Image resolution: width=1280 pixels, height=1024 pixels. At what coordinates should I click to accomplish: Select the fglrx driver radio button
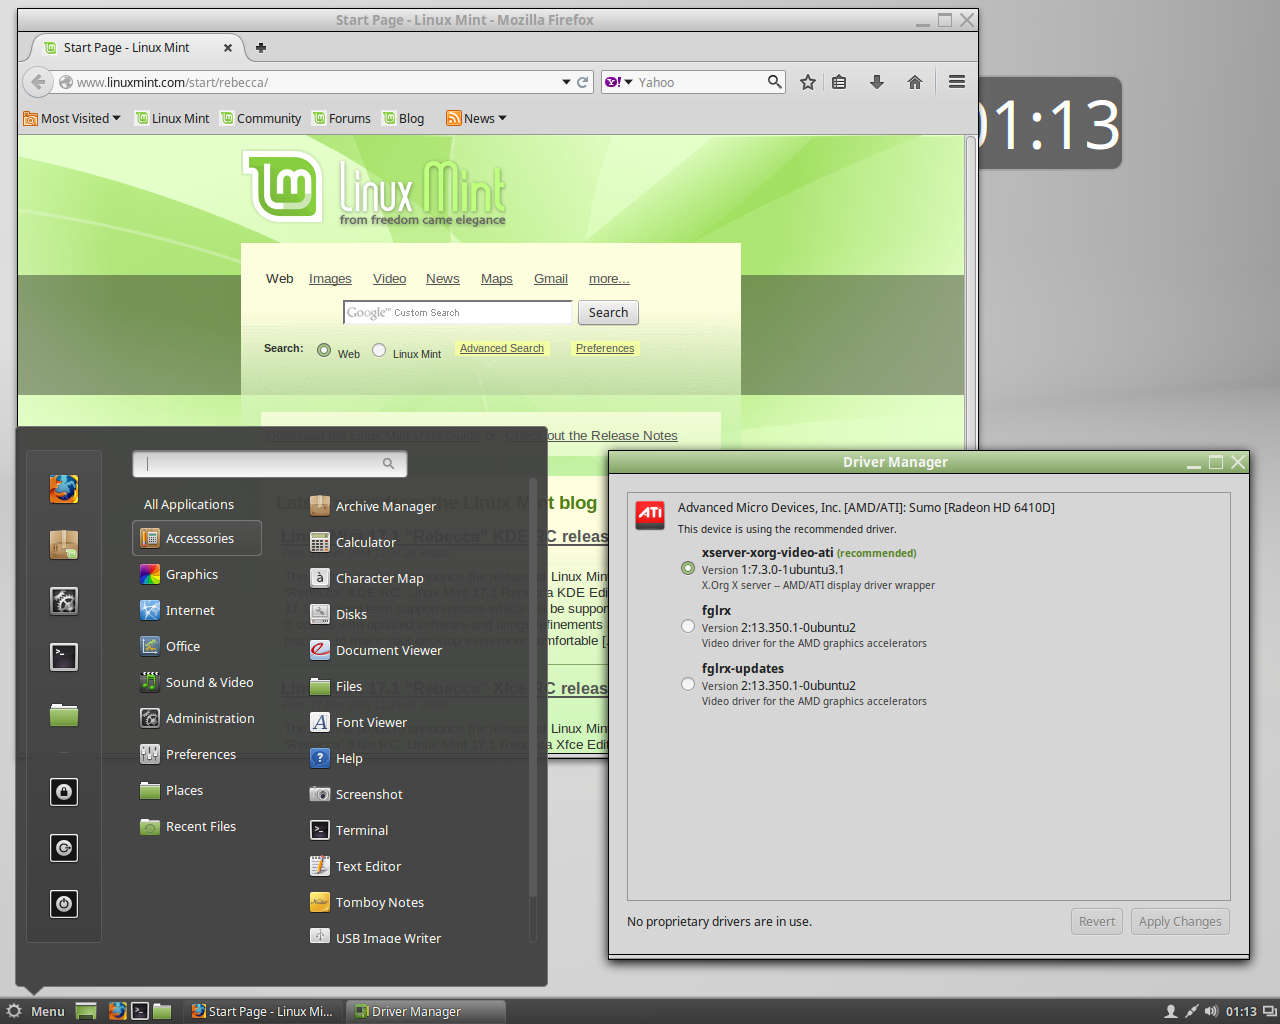pyautogui.click(x=687, y=626)
